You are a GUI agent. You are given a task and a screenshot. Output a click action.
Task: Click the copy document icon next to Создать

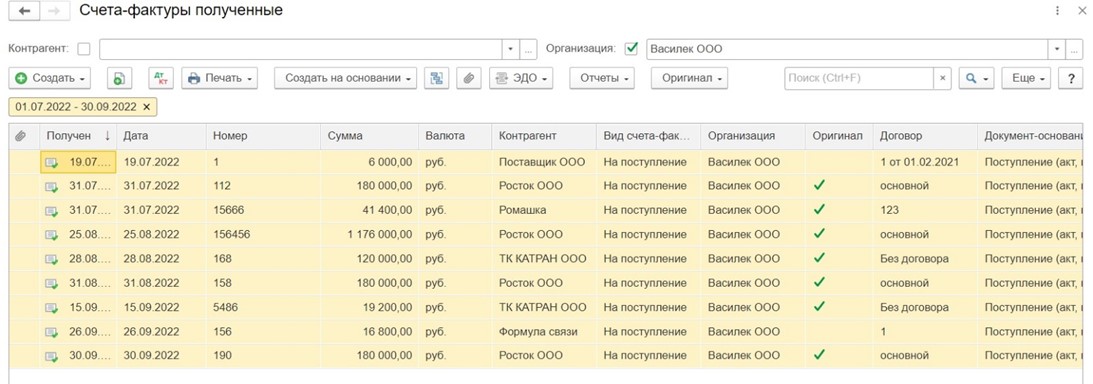click(119, 78)
